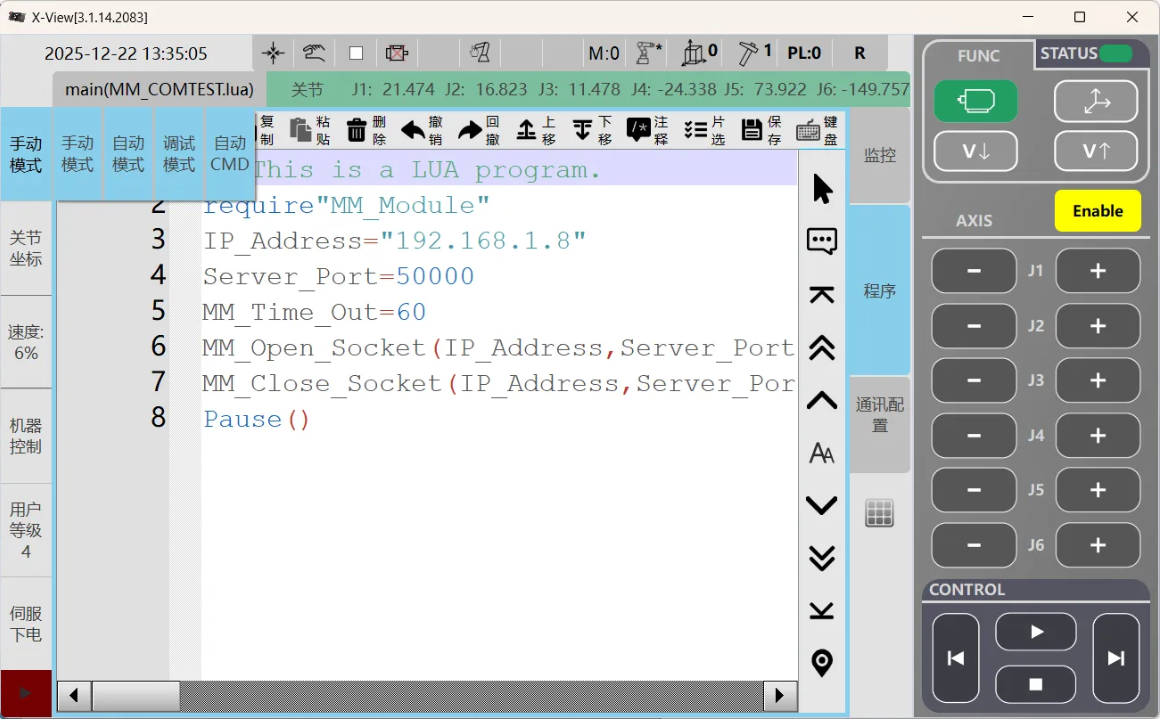Open the 速度 6% speed selector

coord(26,342)
